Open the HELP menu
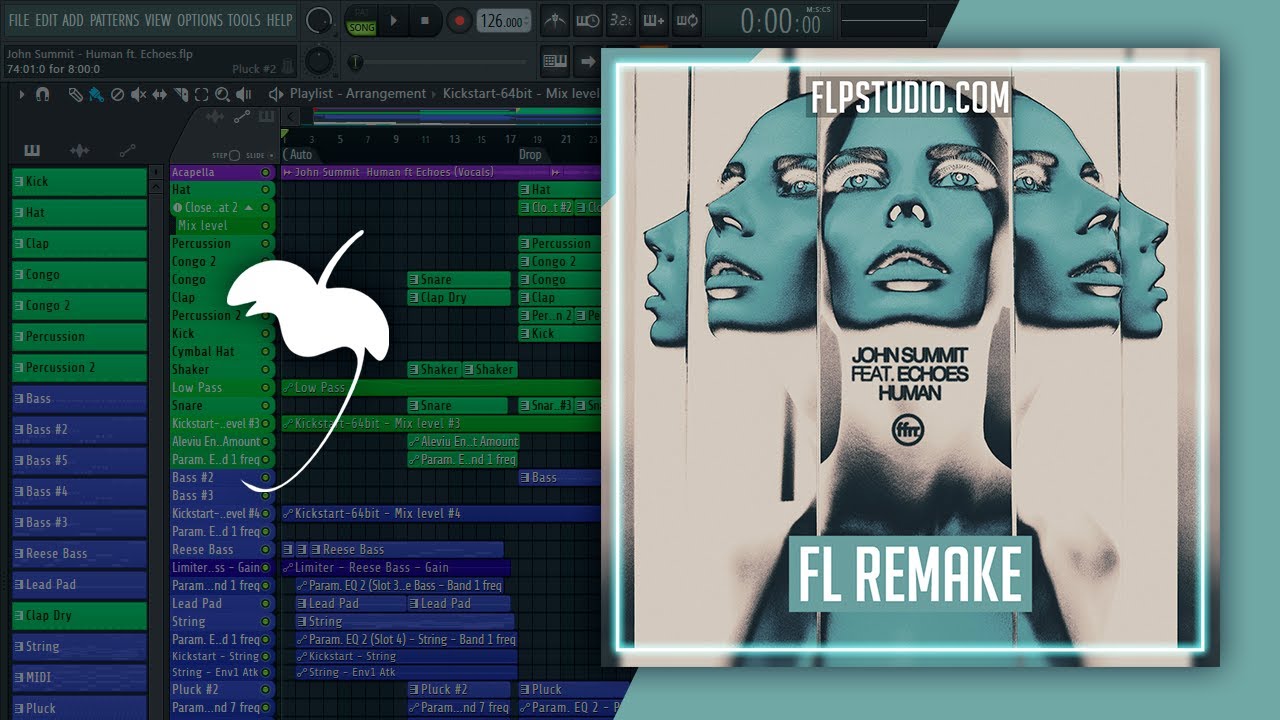 (280, 20)
